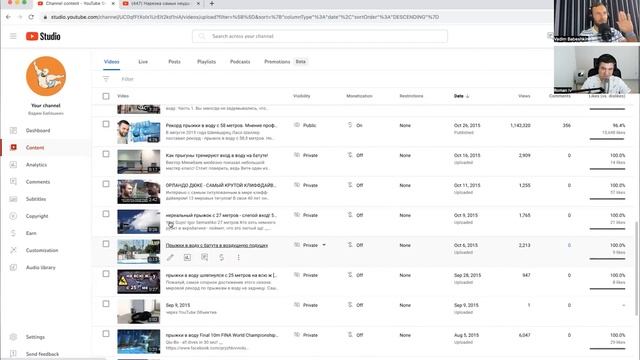This screenshot has height=360, width=640.
Task: Go to Dashboard in the sidebar
Action: tap(38, 131)
